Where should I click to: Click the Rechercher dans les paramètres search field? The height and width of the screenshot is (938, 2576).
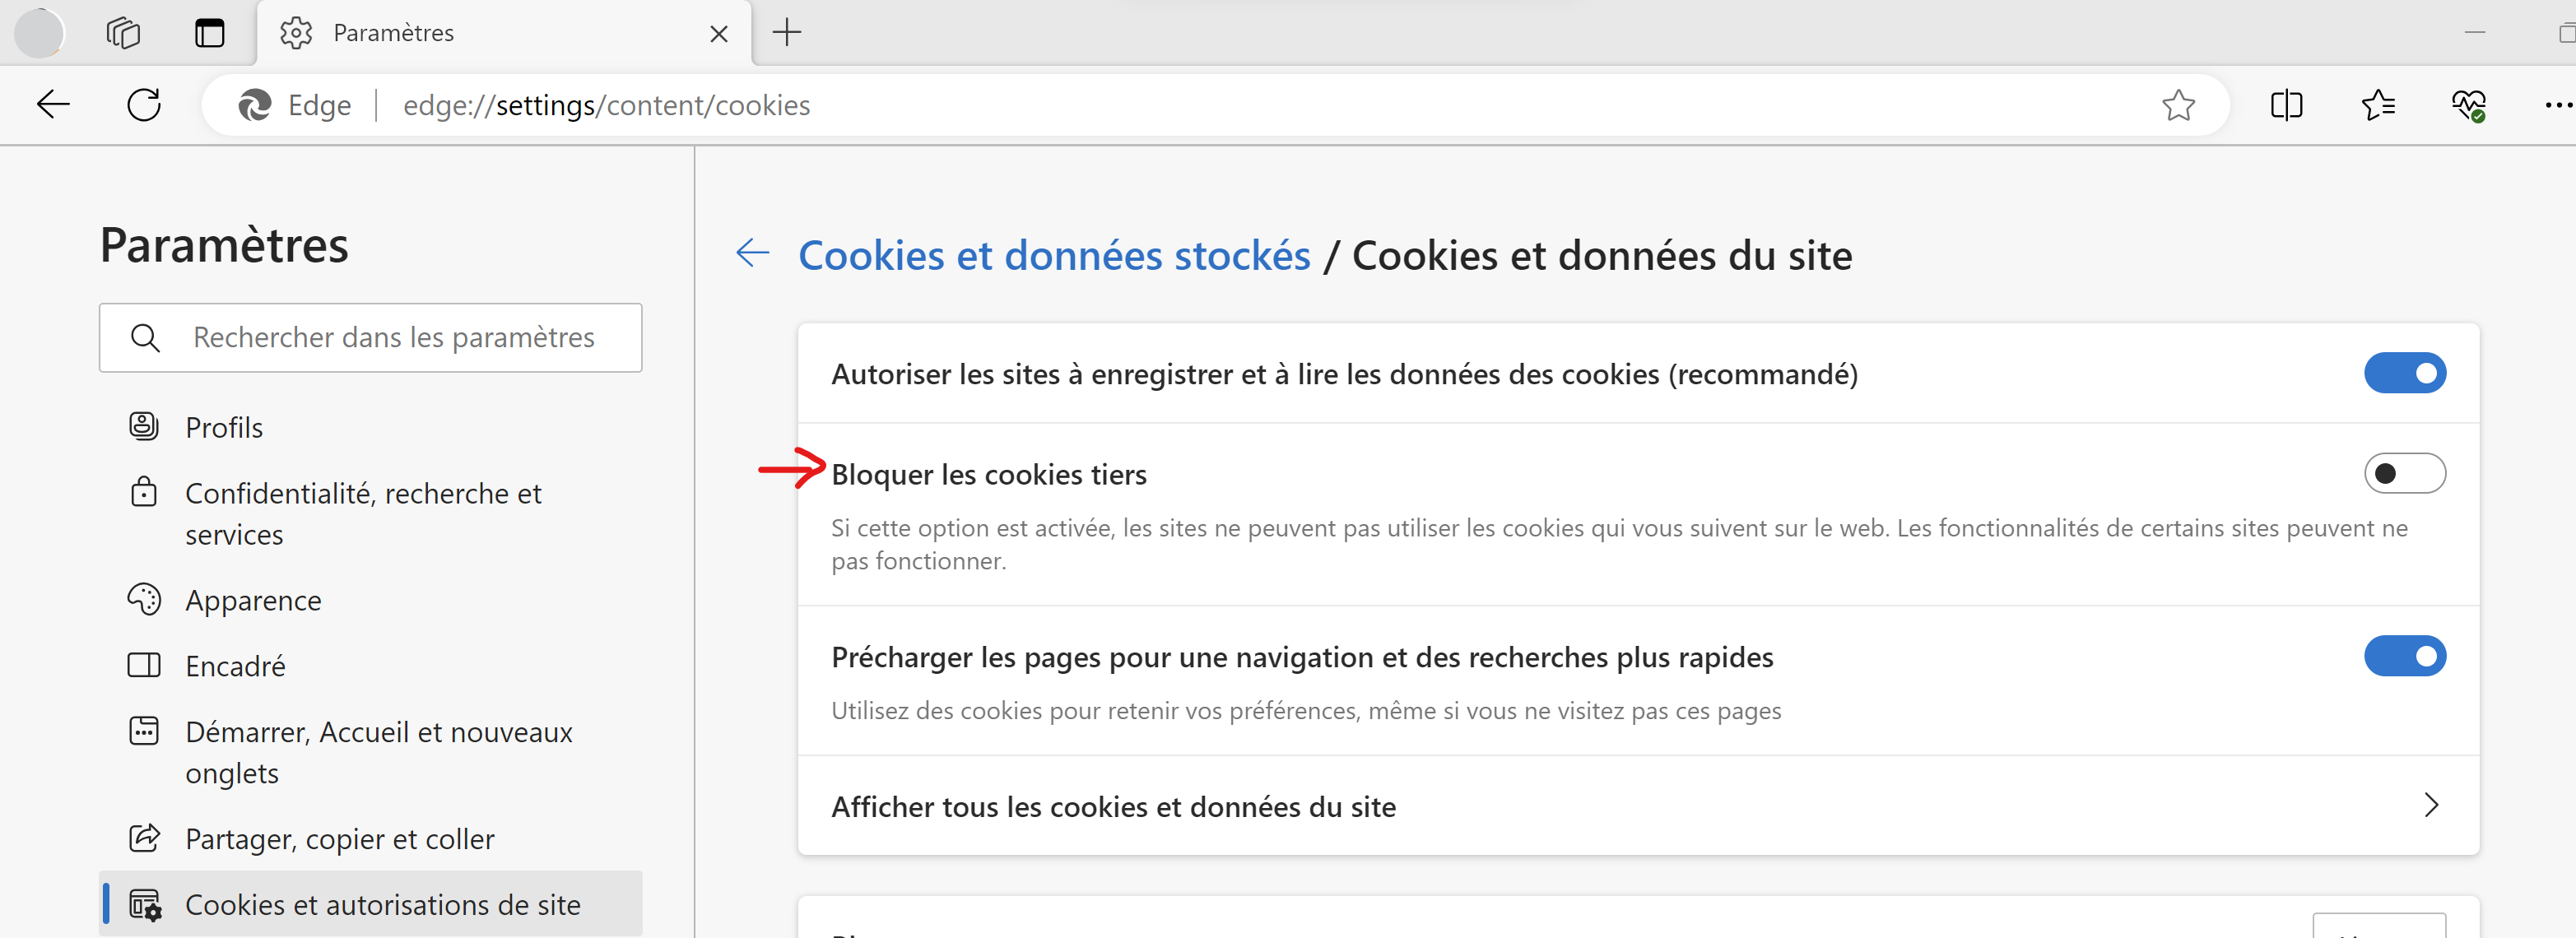tap(394, 338)
